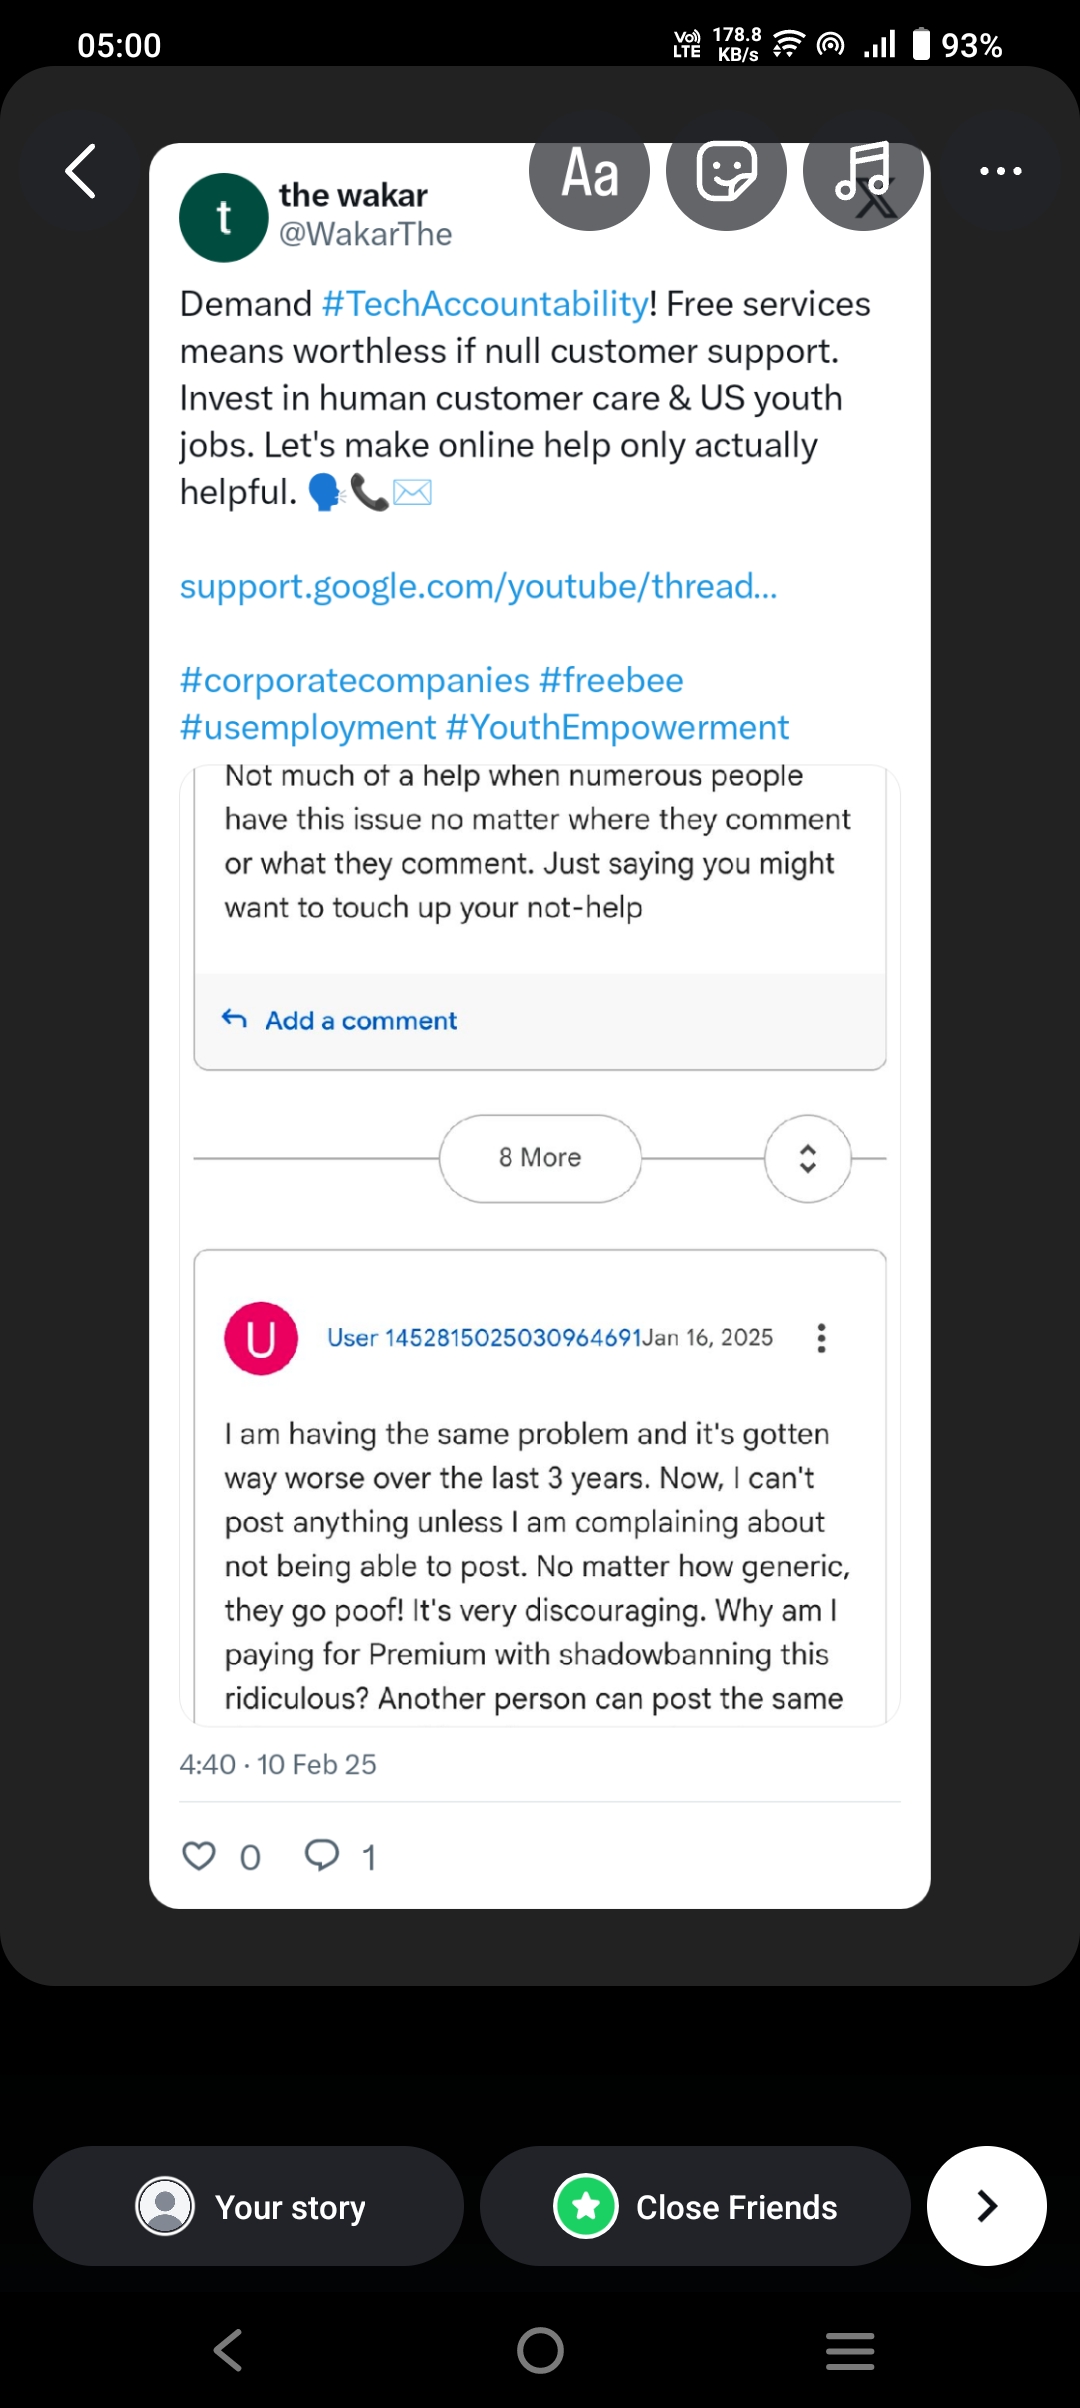
Task: Open the user comment's three-dot menu
Action: coord(821,1338)
